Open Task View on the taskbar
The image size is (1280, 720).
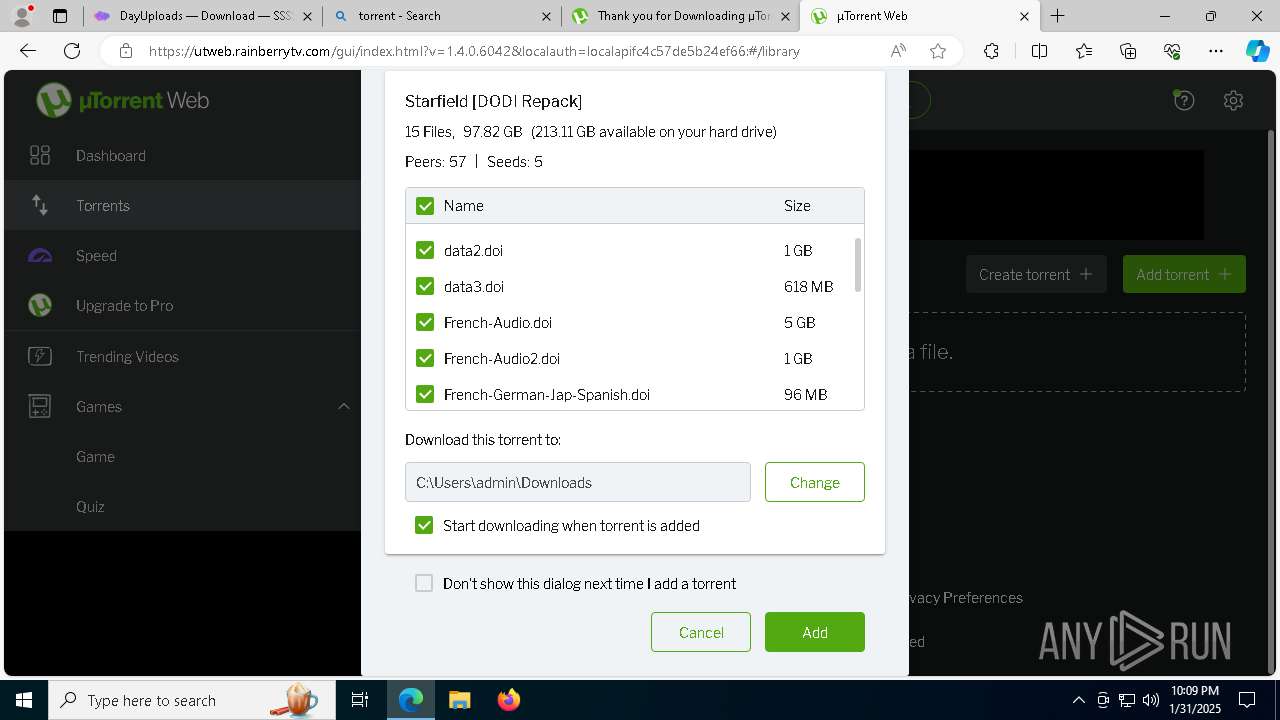coord(360,700)
